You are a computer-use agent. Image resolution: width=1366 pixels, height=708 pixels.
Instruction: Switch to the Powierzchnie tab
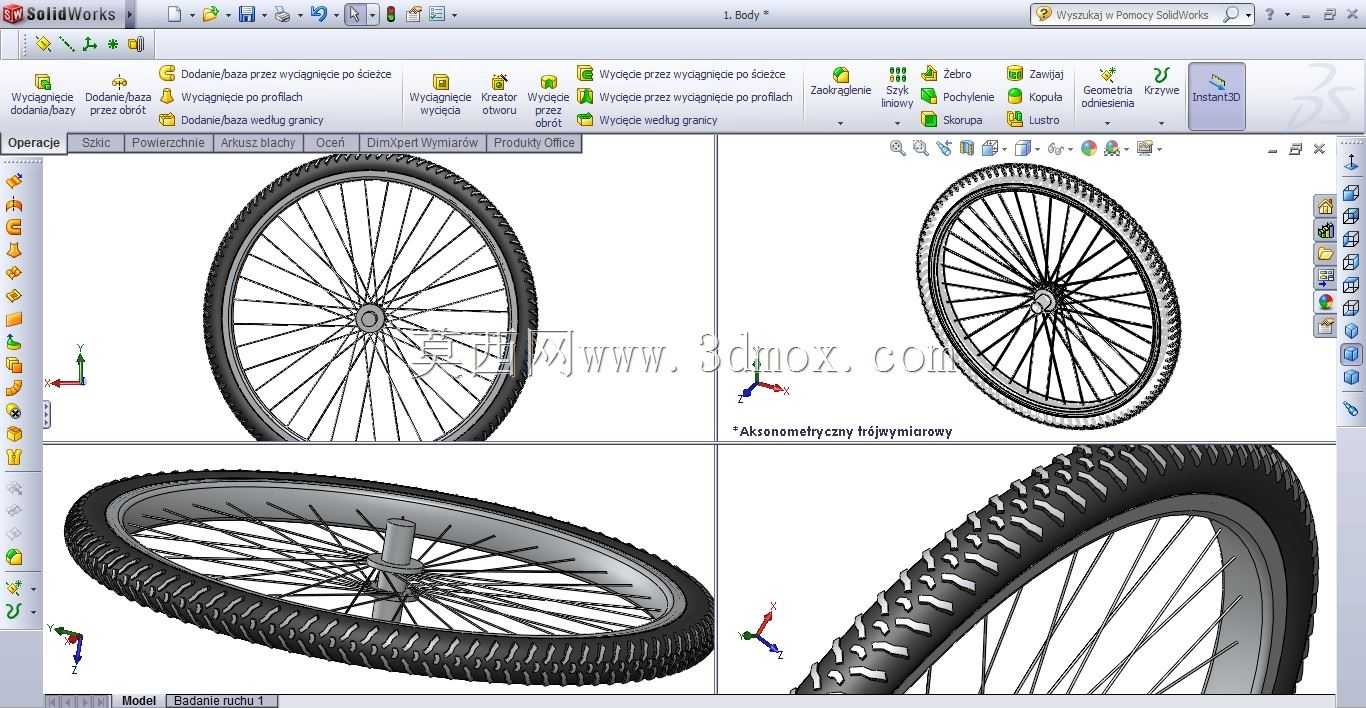click(168, 143)
